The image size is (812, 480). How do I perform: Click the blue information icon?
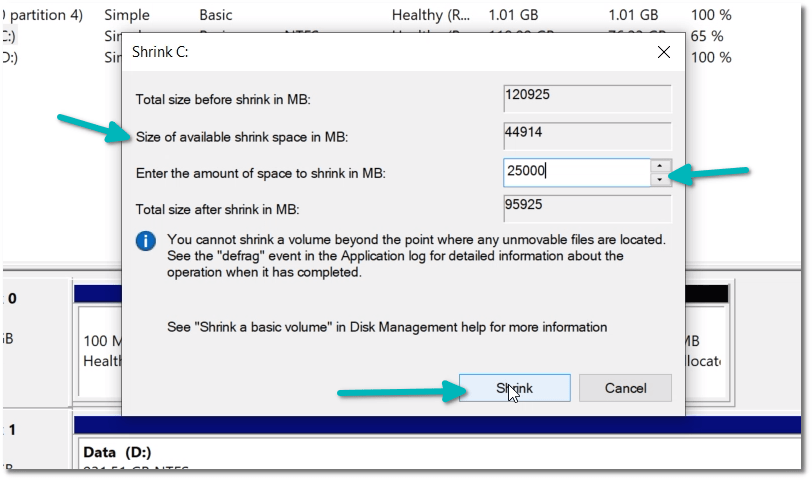click(146, 241)
